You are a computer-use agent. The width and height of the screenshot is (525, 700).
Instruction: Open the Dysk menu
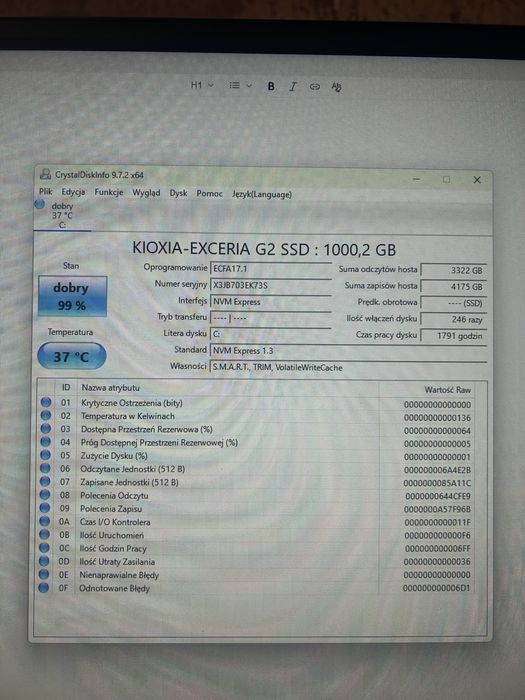coord(178,193)
